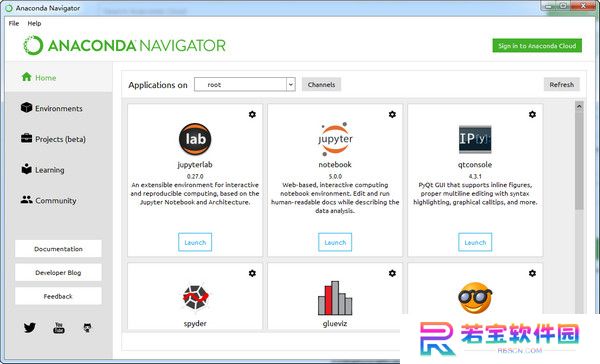
Task: Open glueviz card gear options
Action: tap(392, 273)
